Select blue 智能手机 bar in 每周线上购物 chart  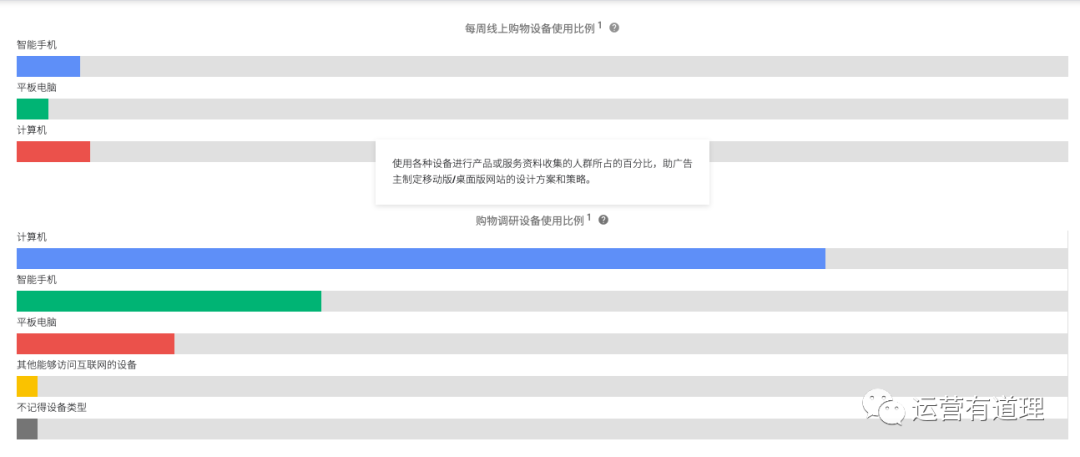point(48,67)
